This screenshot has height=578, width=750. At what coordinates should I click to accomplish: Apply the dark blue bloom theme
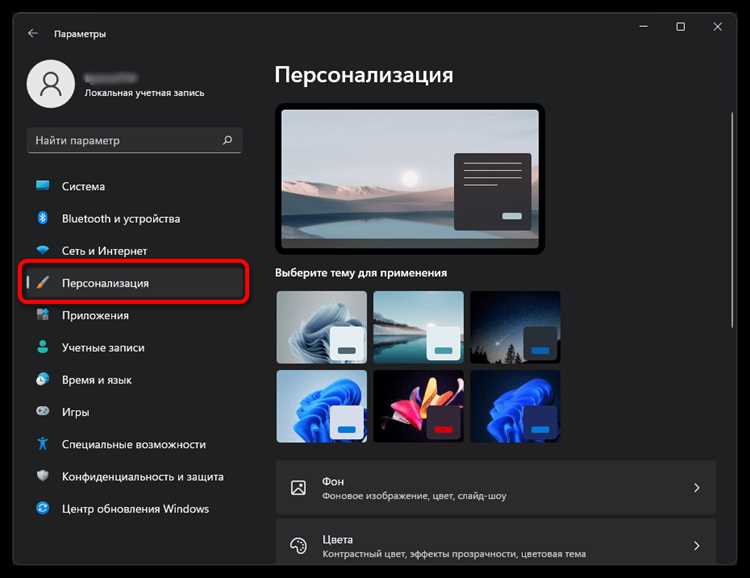pyautogui.click(x=515, y=406)
